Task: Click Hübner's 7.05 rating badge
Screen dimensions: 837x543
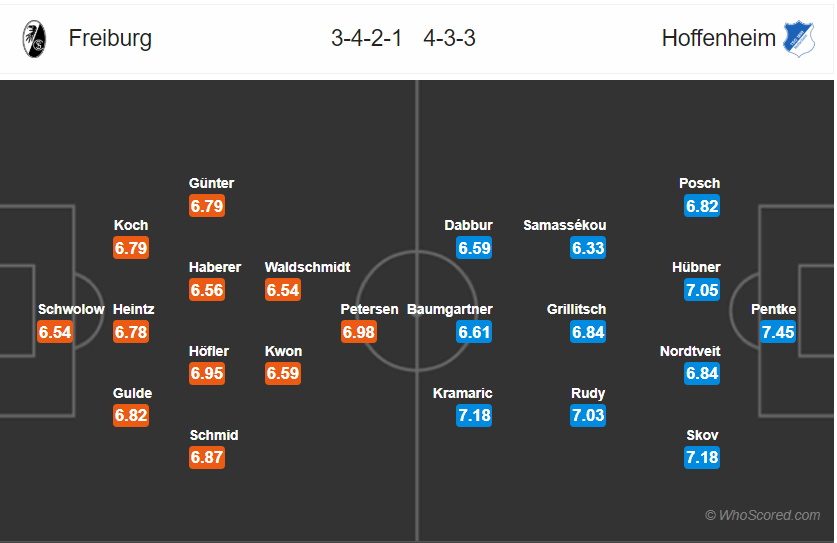Action: 702,290
